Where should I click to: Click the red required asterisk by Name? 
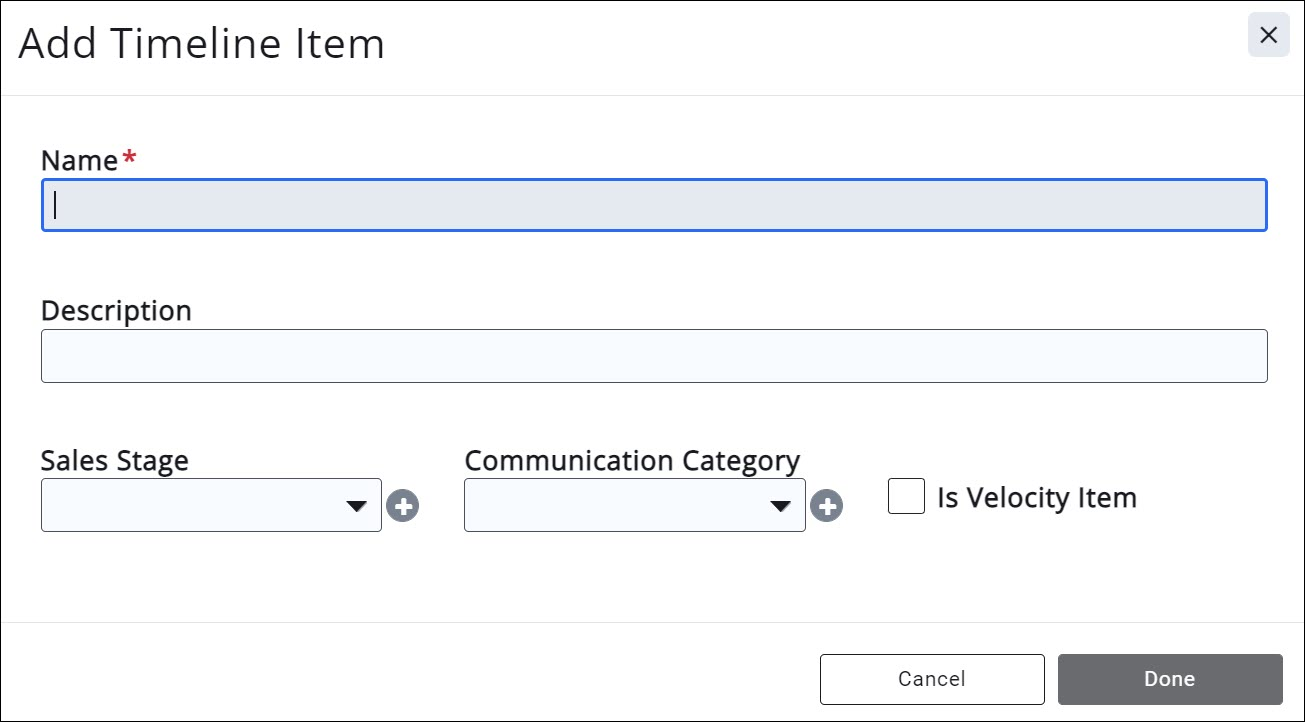(x=128, y=159)
